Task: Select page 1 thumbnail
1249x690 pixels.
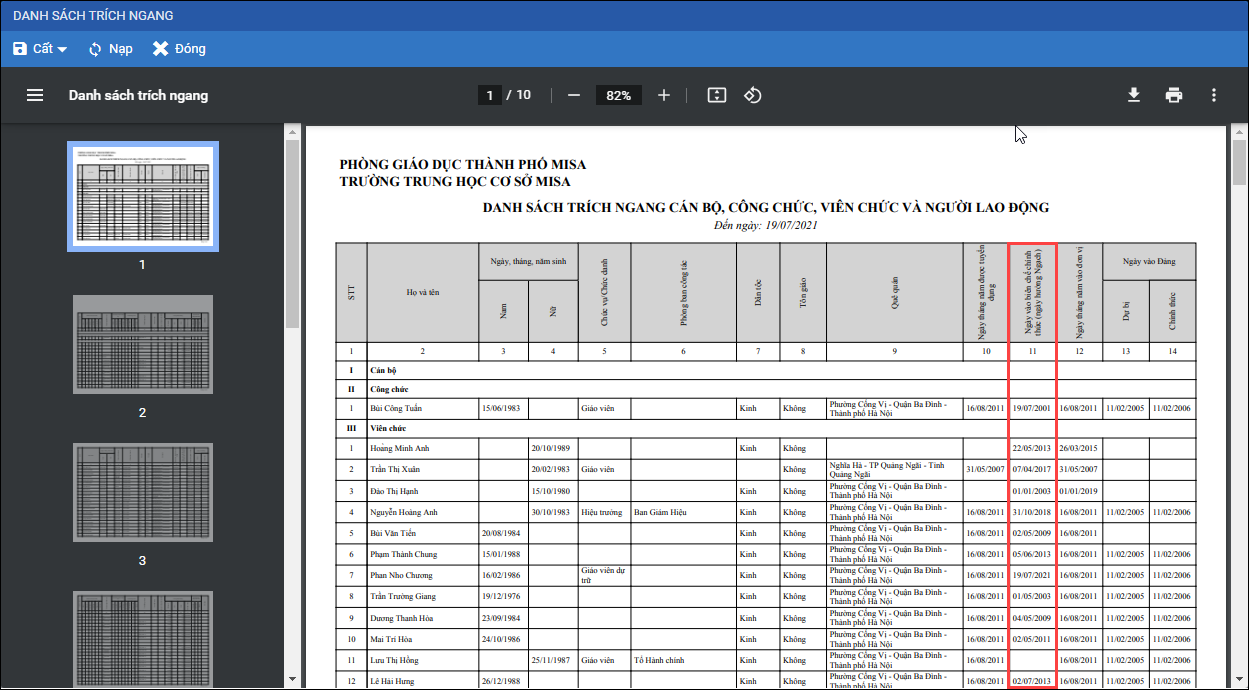Action: (142, 196)
